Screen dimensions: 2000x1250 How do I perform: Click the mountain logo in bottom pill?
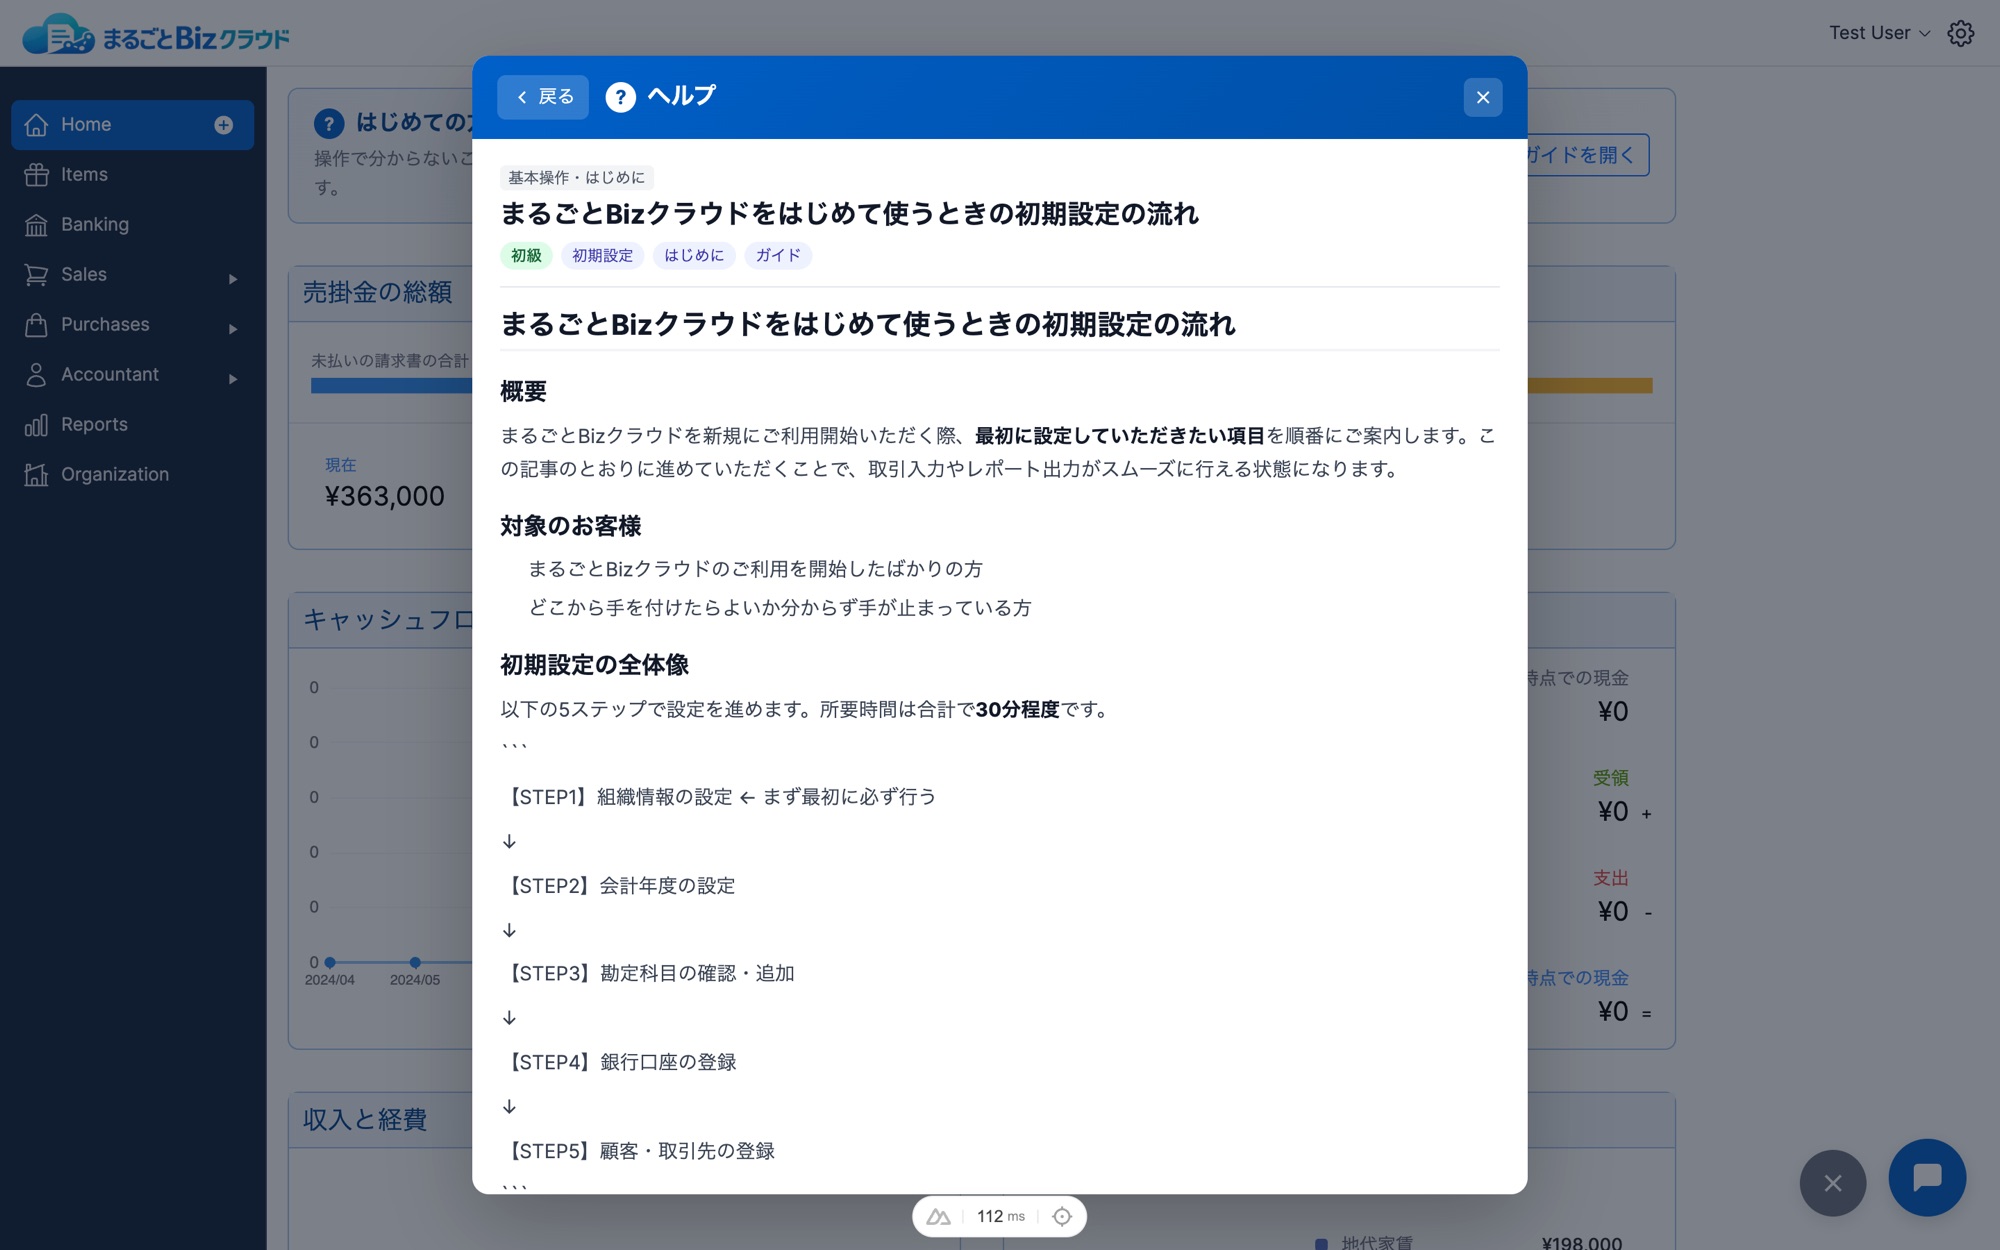[938, 1217]
